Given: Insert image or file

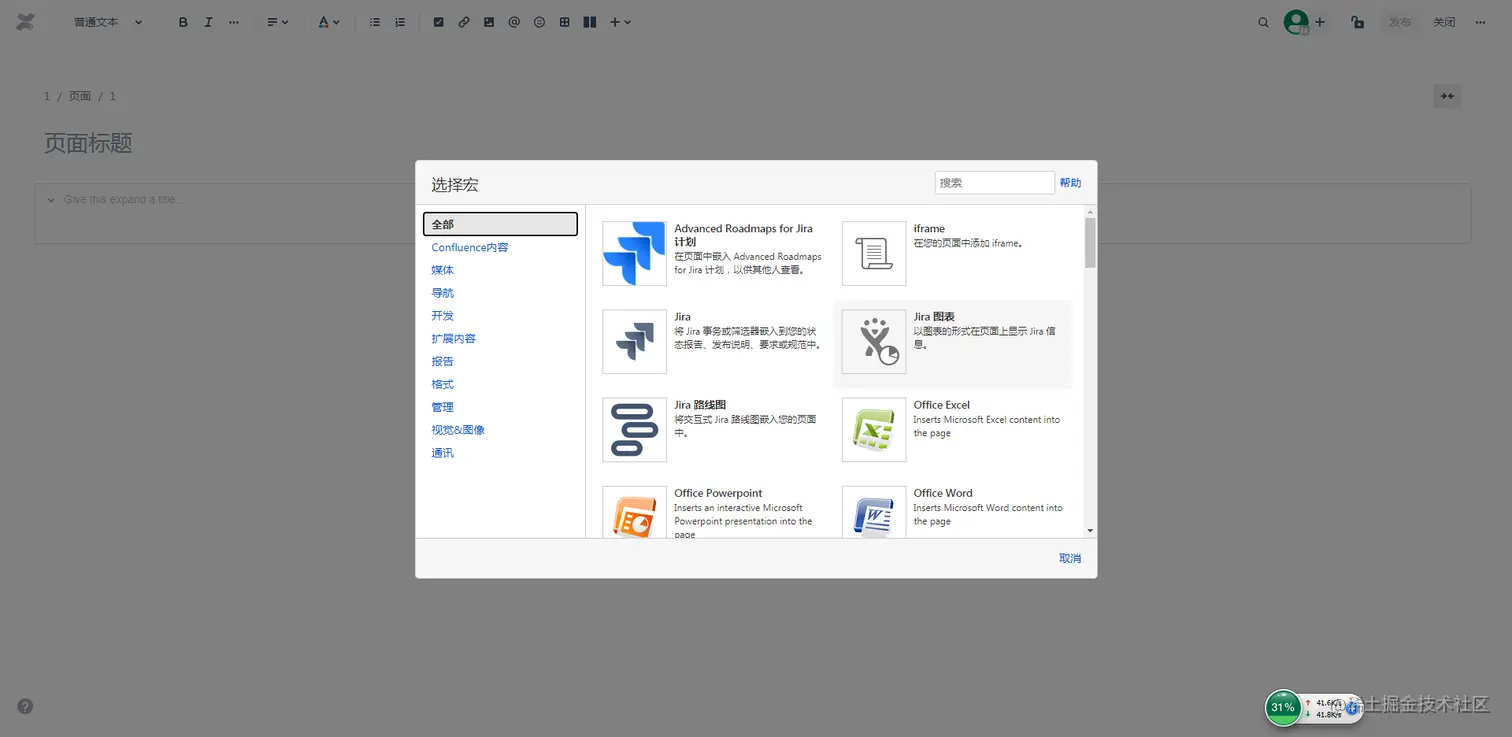Looking at the screenshot, I should (489, 22).
